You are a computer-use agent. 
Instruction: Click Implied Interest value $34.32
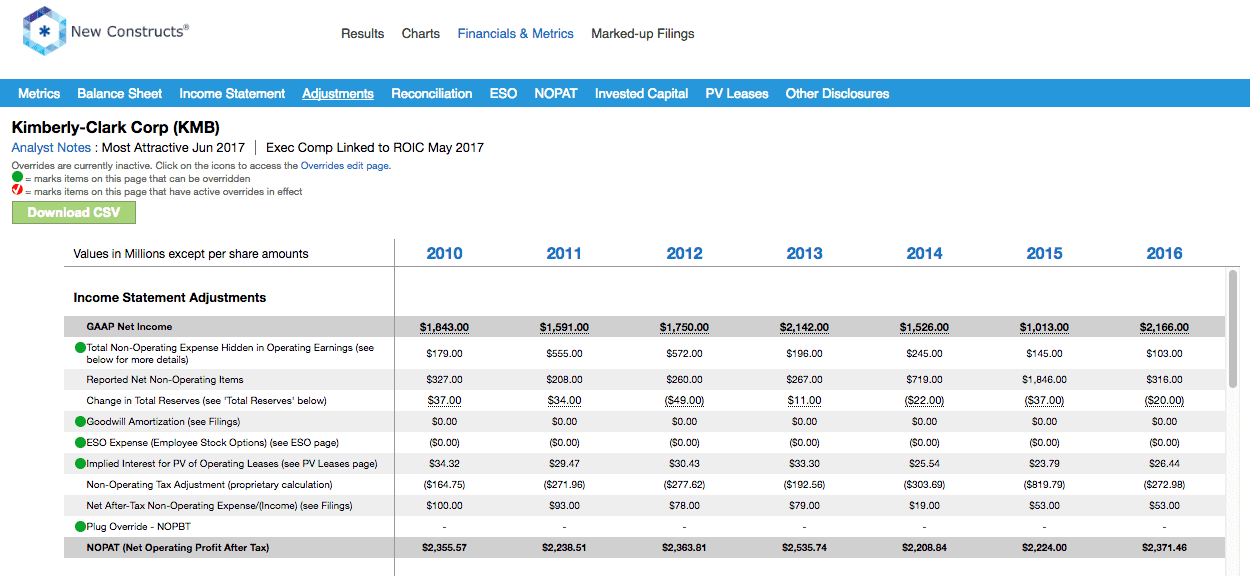[x=444, y=464]
